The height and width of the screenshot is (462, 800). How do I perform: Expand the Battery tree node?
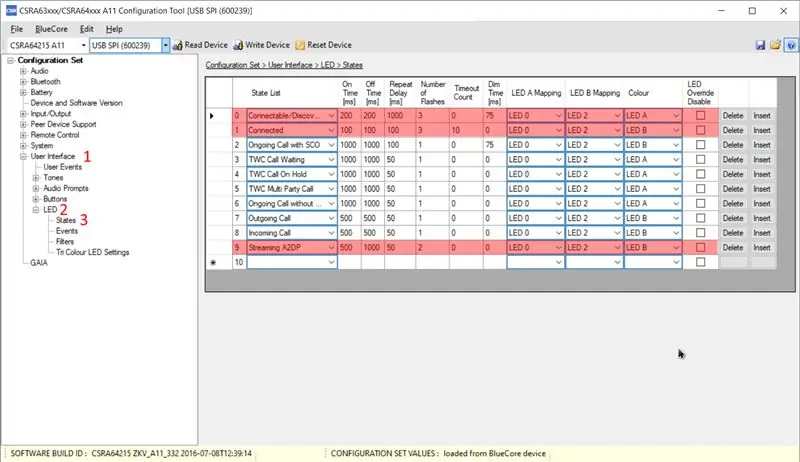23,93
